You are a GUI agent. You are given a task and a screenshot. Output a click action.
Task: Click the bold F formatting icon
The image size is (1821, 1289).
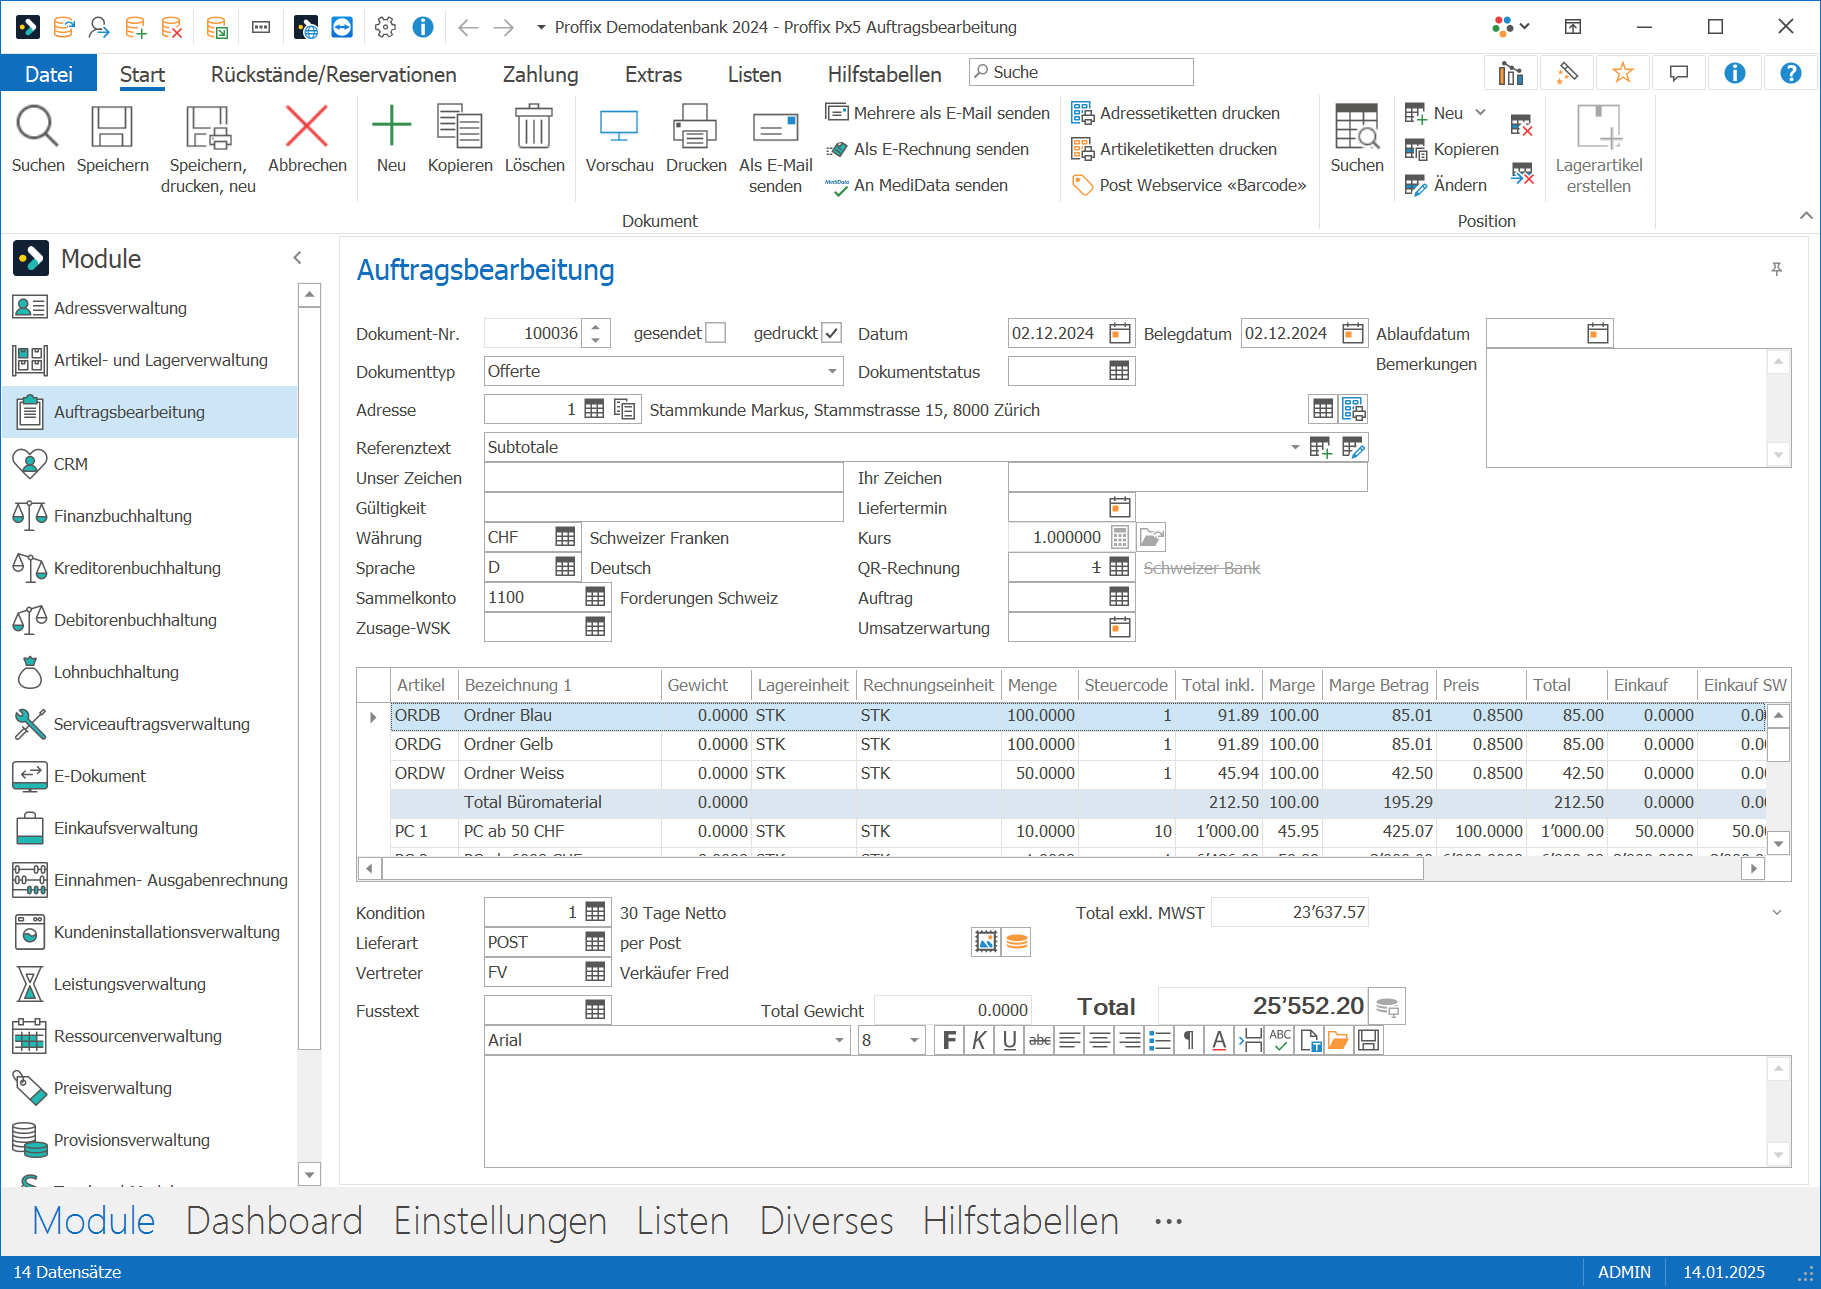[949, 1040]
